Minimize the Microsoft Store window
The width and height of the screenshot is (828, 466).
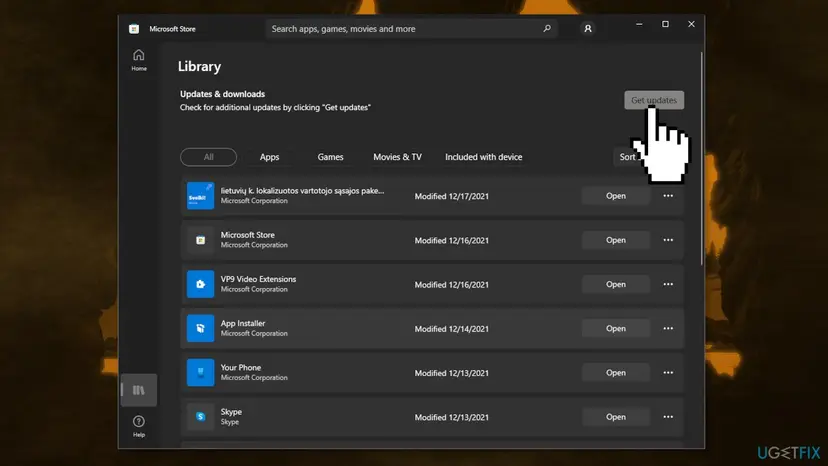coord(639,24)
